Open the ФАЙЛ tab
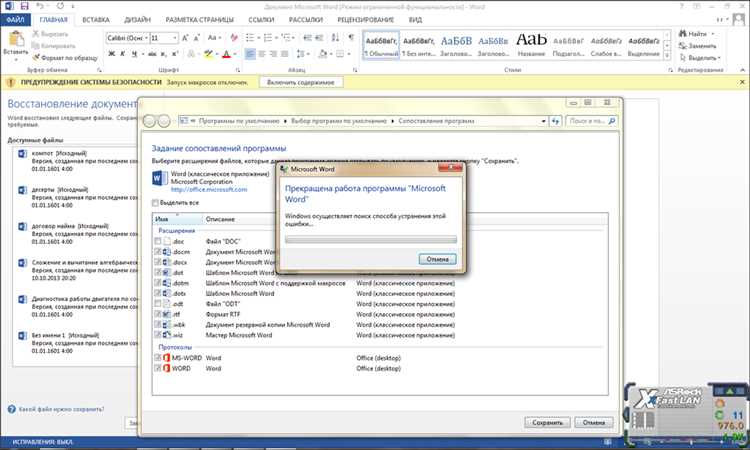This screenshot has width=750, height=450. click(15, 20)
